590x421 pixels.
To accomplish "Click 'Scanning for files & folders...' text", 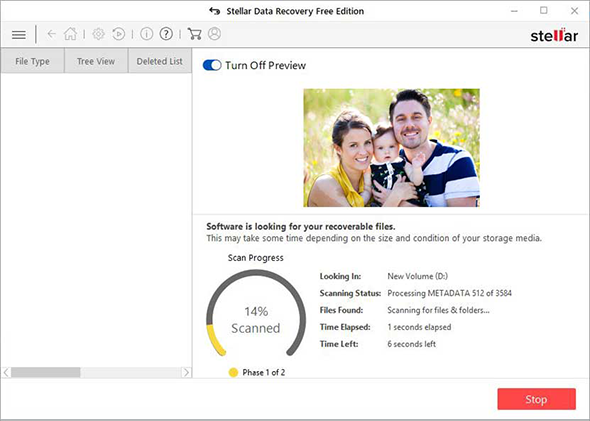I will click(438, 310).
